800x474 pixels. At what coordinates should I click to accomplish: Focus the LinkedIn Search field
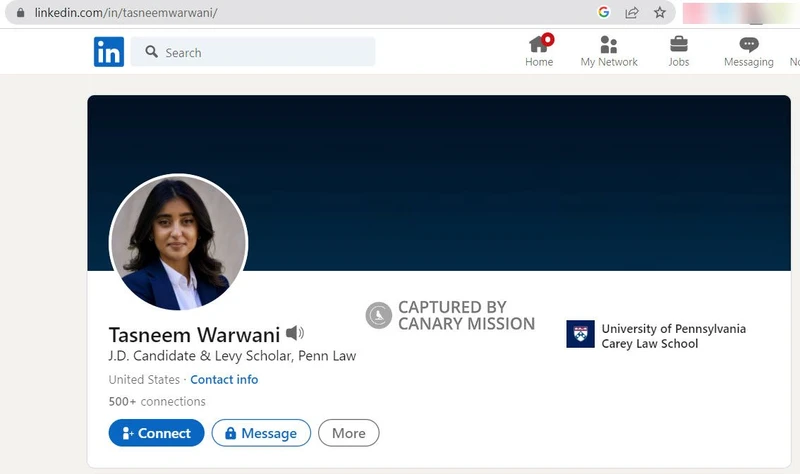253,52
